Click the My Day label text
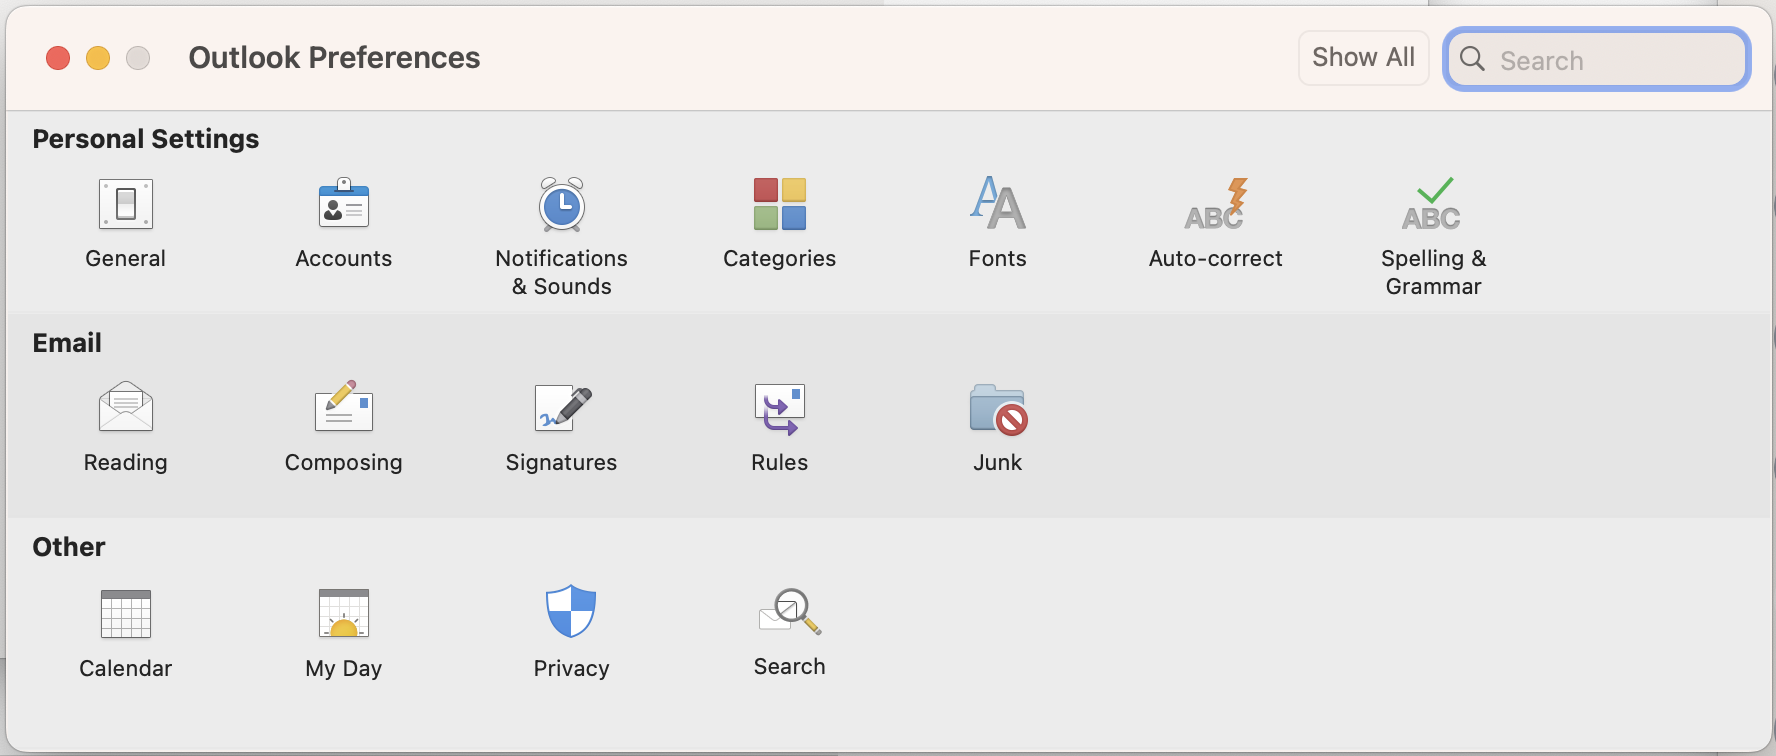The height and width of the screenshot is (756, 1776). click(x=344, y=669)
